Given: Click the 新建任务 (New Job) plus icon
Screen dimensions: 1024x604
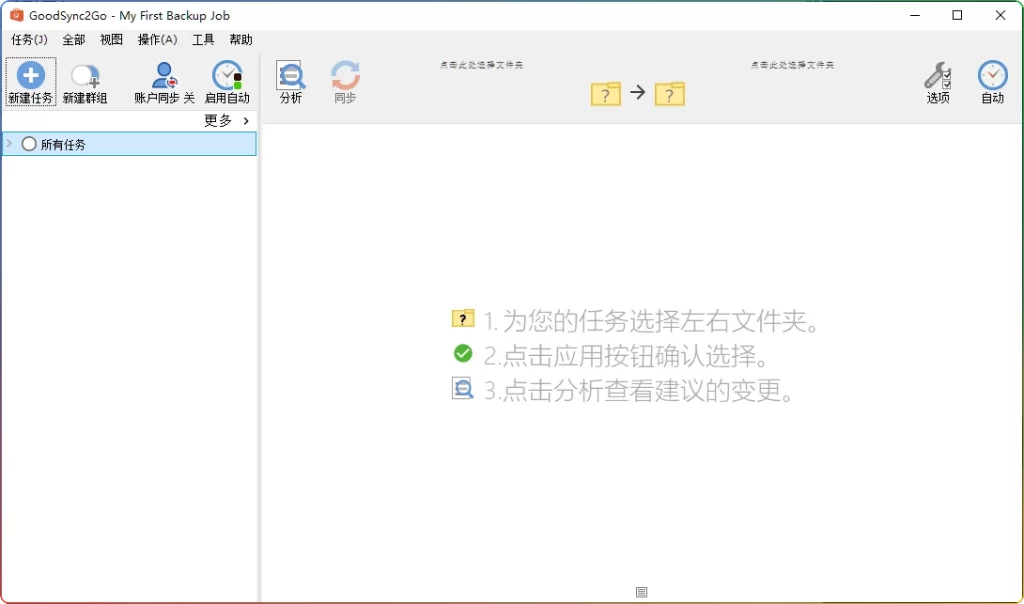Looking at the screenshot, I should [31, 76].
